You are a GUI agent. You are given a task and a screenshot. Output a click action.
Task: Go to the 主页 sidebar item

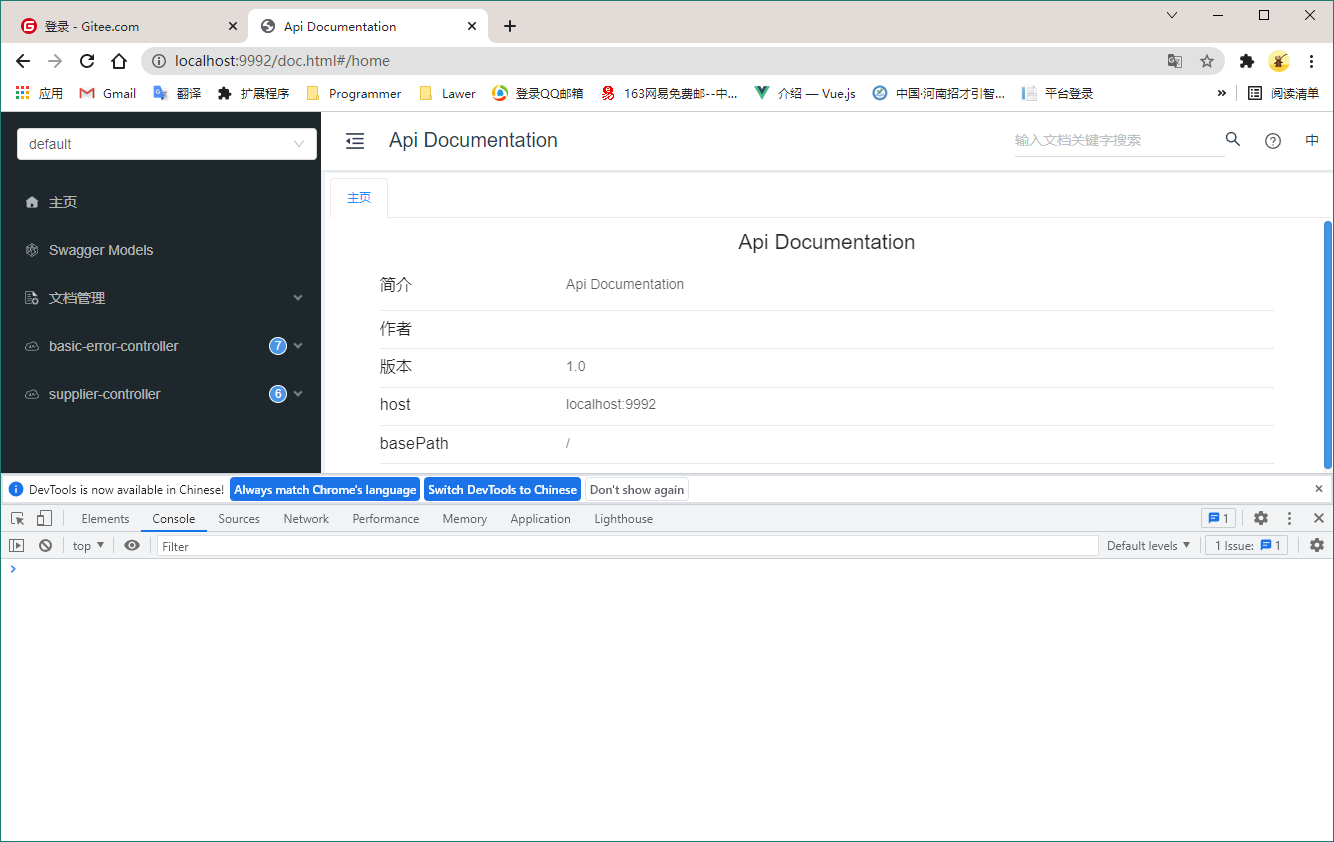pos(161,202)
